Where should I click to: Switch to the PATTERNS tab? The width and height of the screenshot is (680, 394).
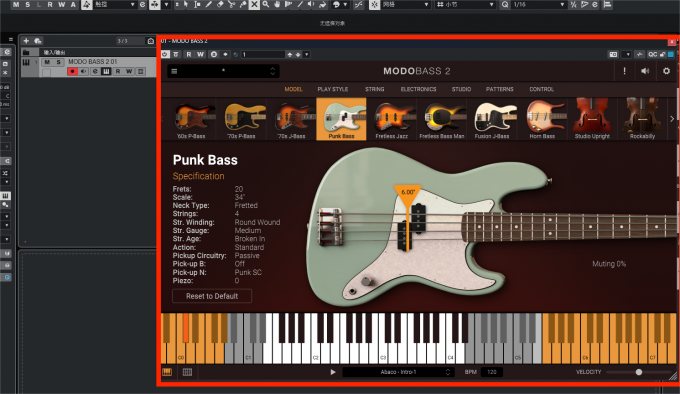click(500, 89)
